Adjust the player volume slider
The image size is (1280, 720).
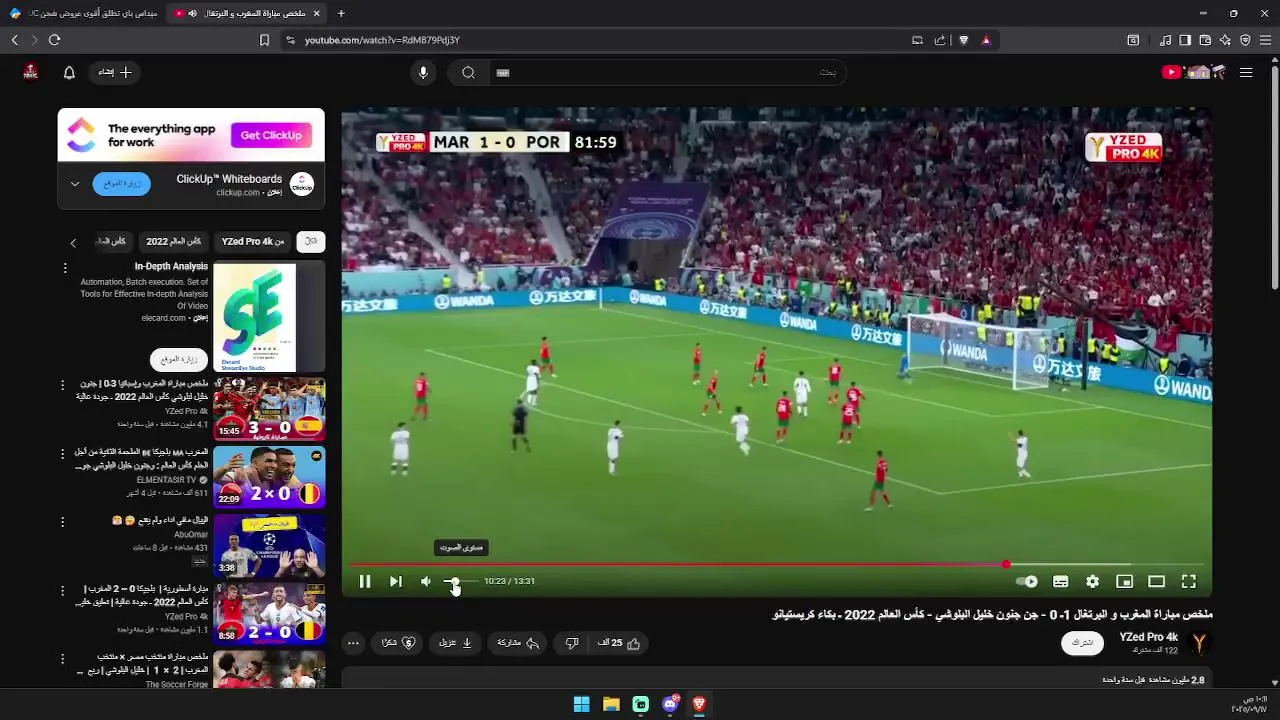coord(460,581)
